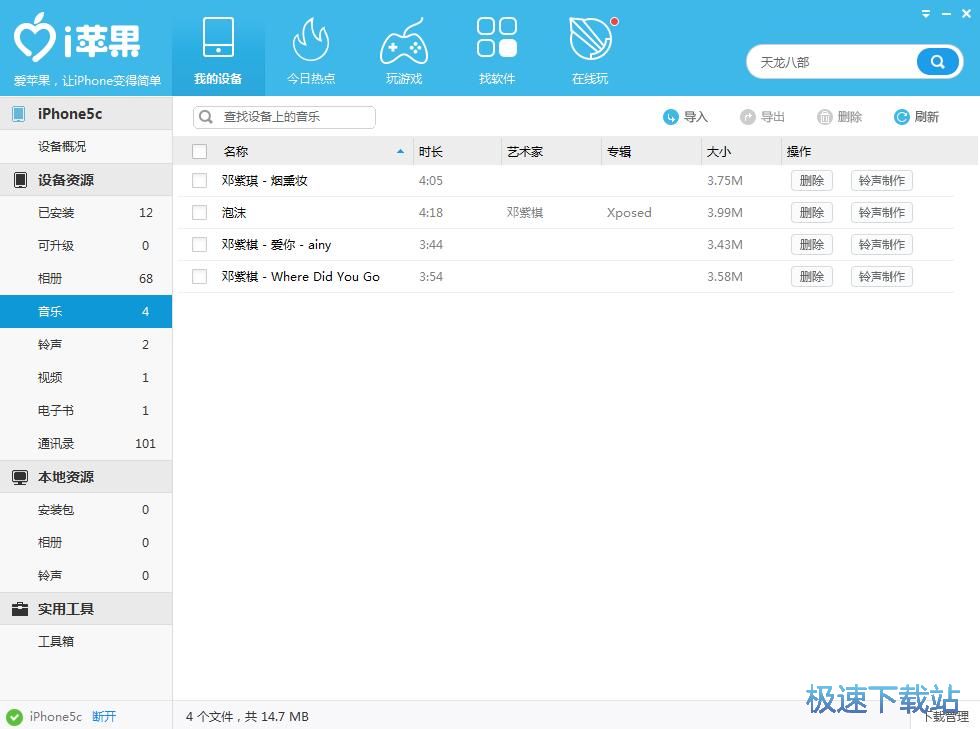Select 音乐 in the sidebar
Image resolution: width=980 pixels, height=729 pixels.
click(86, 311)
